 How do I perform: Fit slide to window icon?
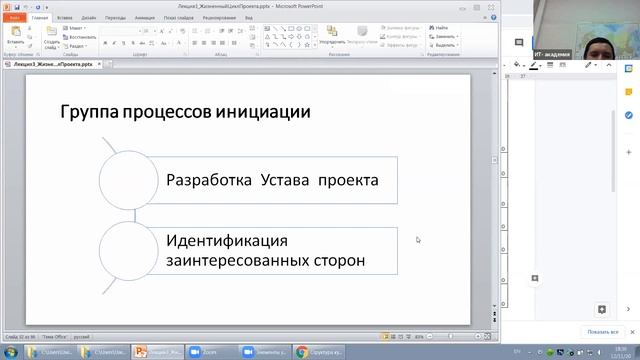(x=487, y=337)
